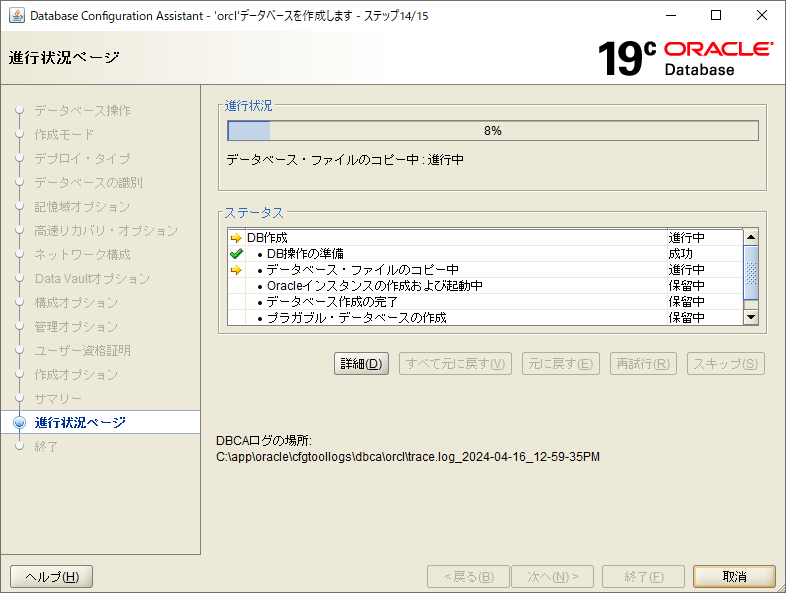
Task: Click the yellow arrow beside データベース・ファイルのコピー中
Action: click(236, 270)
